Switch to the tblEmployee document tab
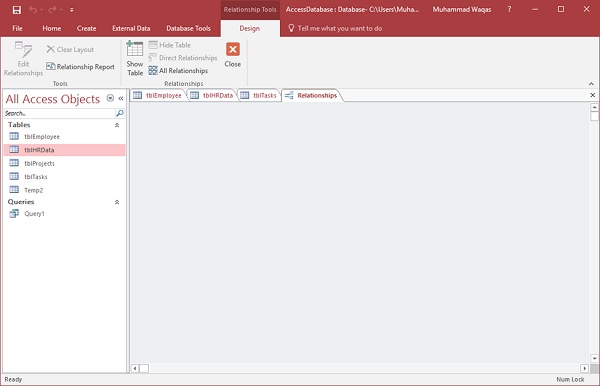 pyautogui.click(x=158, y=95)
